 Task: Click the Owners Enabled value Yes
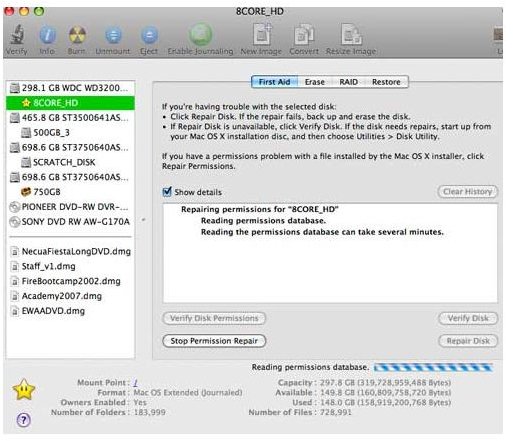[x=140, y=403]
